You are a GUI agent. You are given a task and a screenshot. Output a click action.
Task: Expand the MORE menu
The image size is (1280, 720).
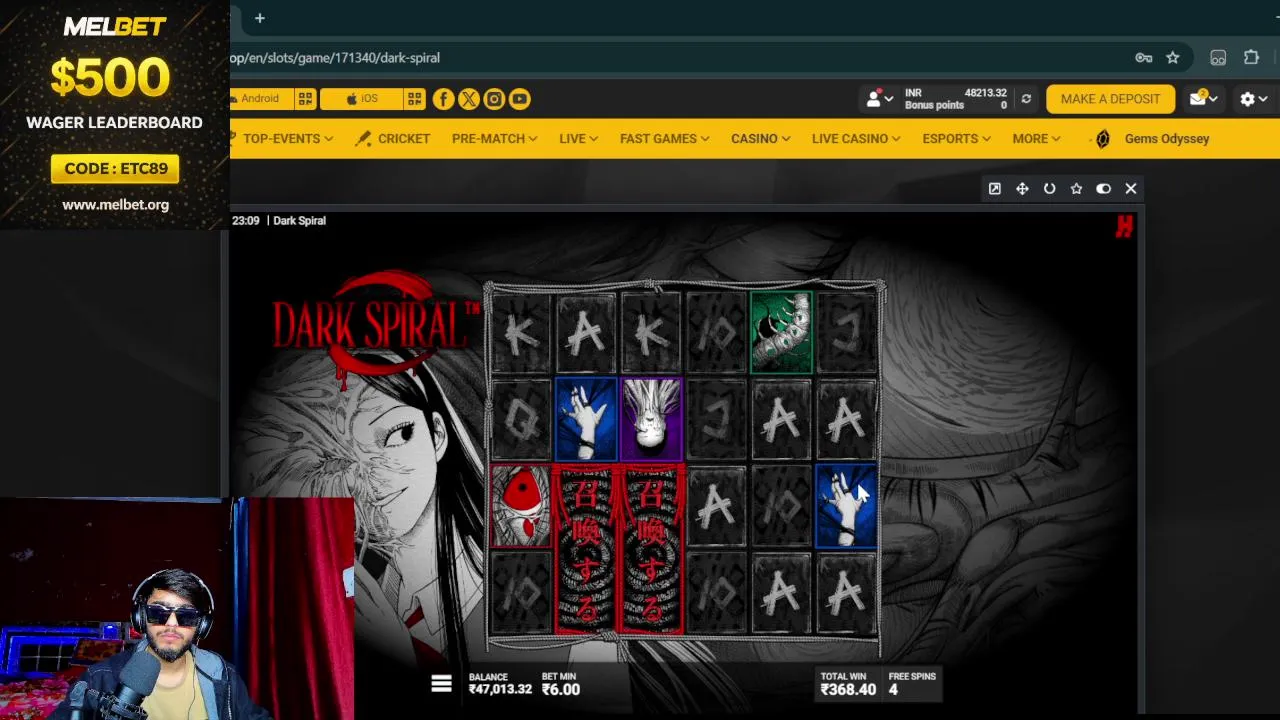[x=1036, y=139]
